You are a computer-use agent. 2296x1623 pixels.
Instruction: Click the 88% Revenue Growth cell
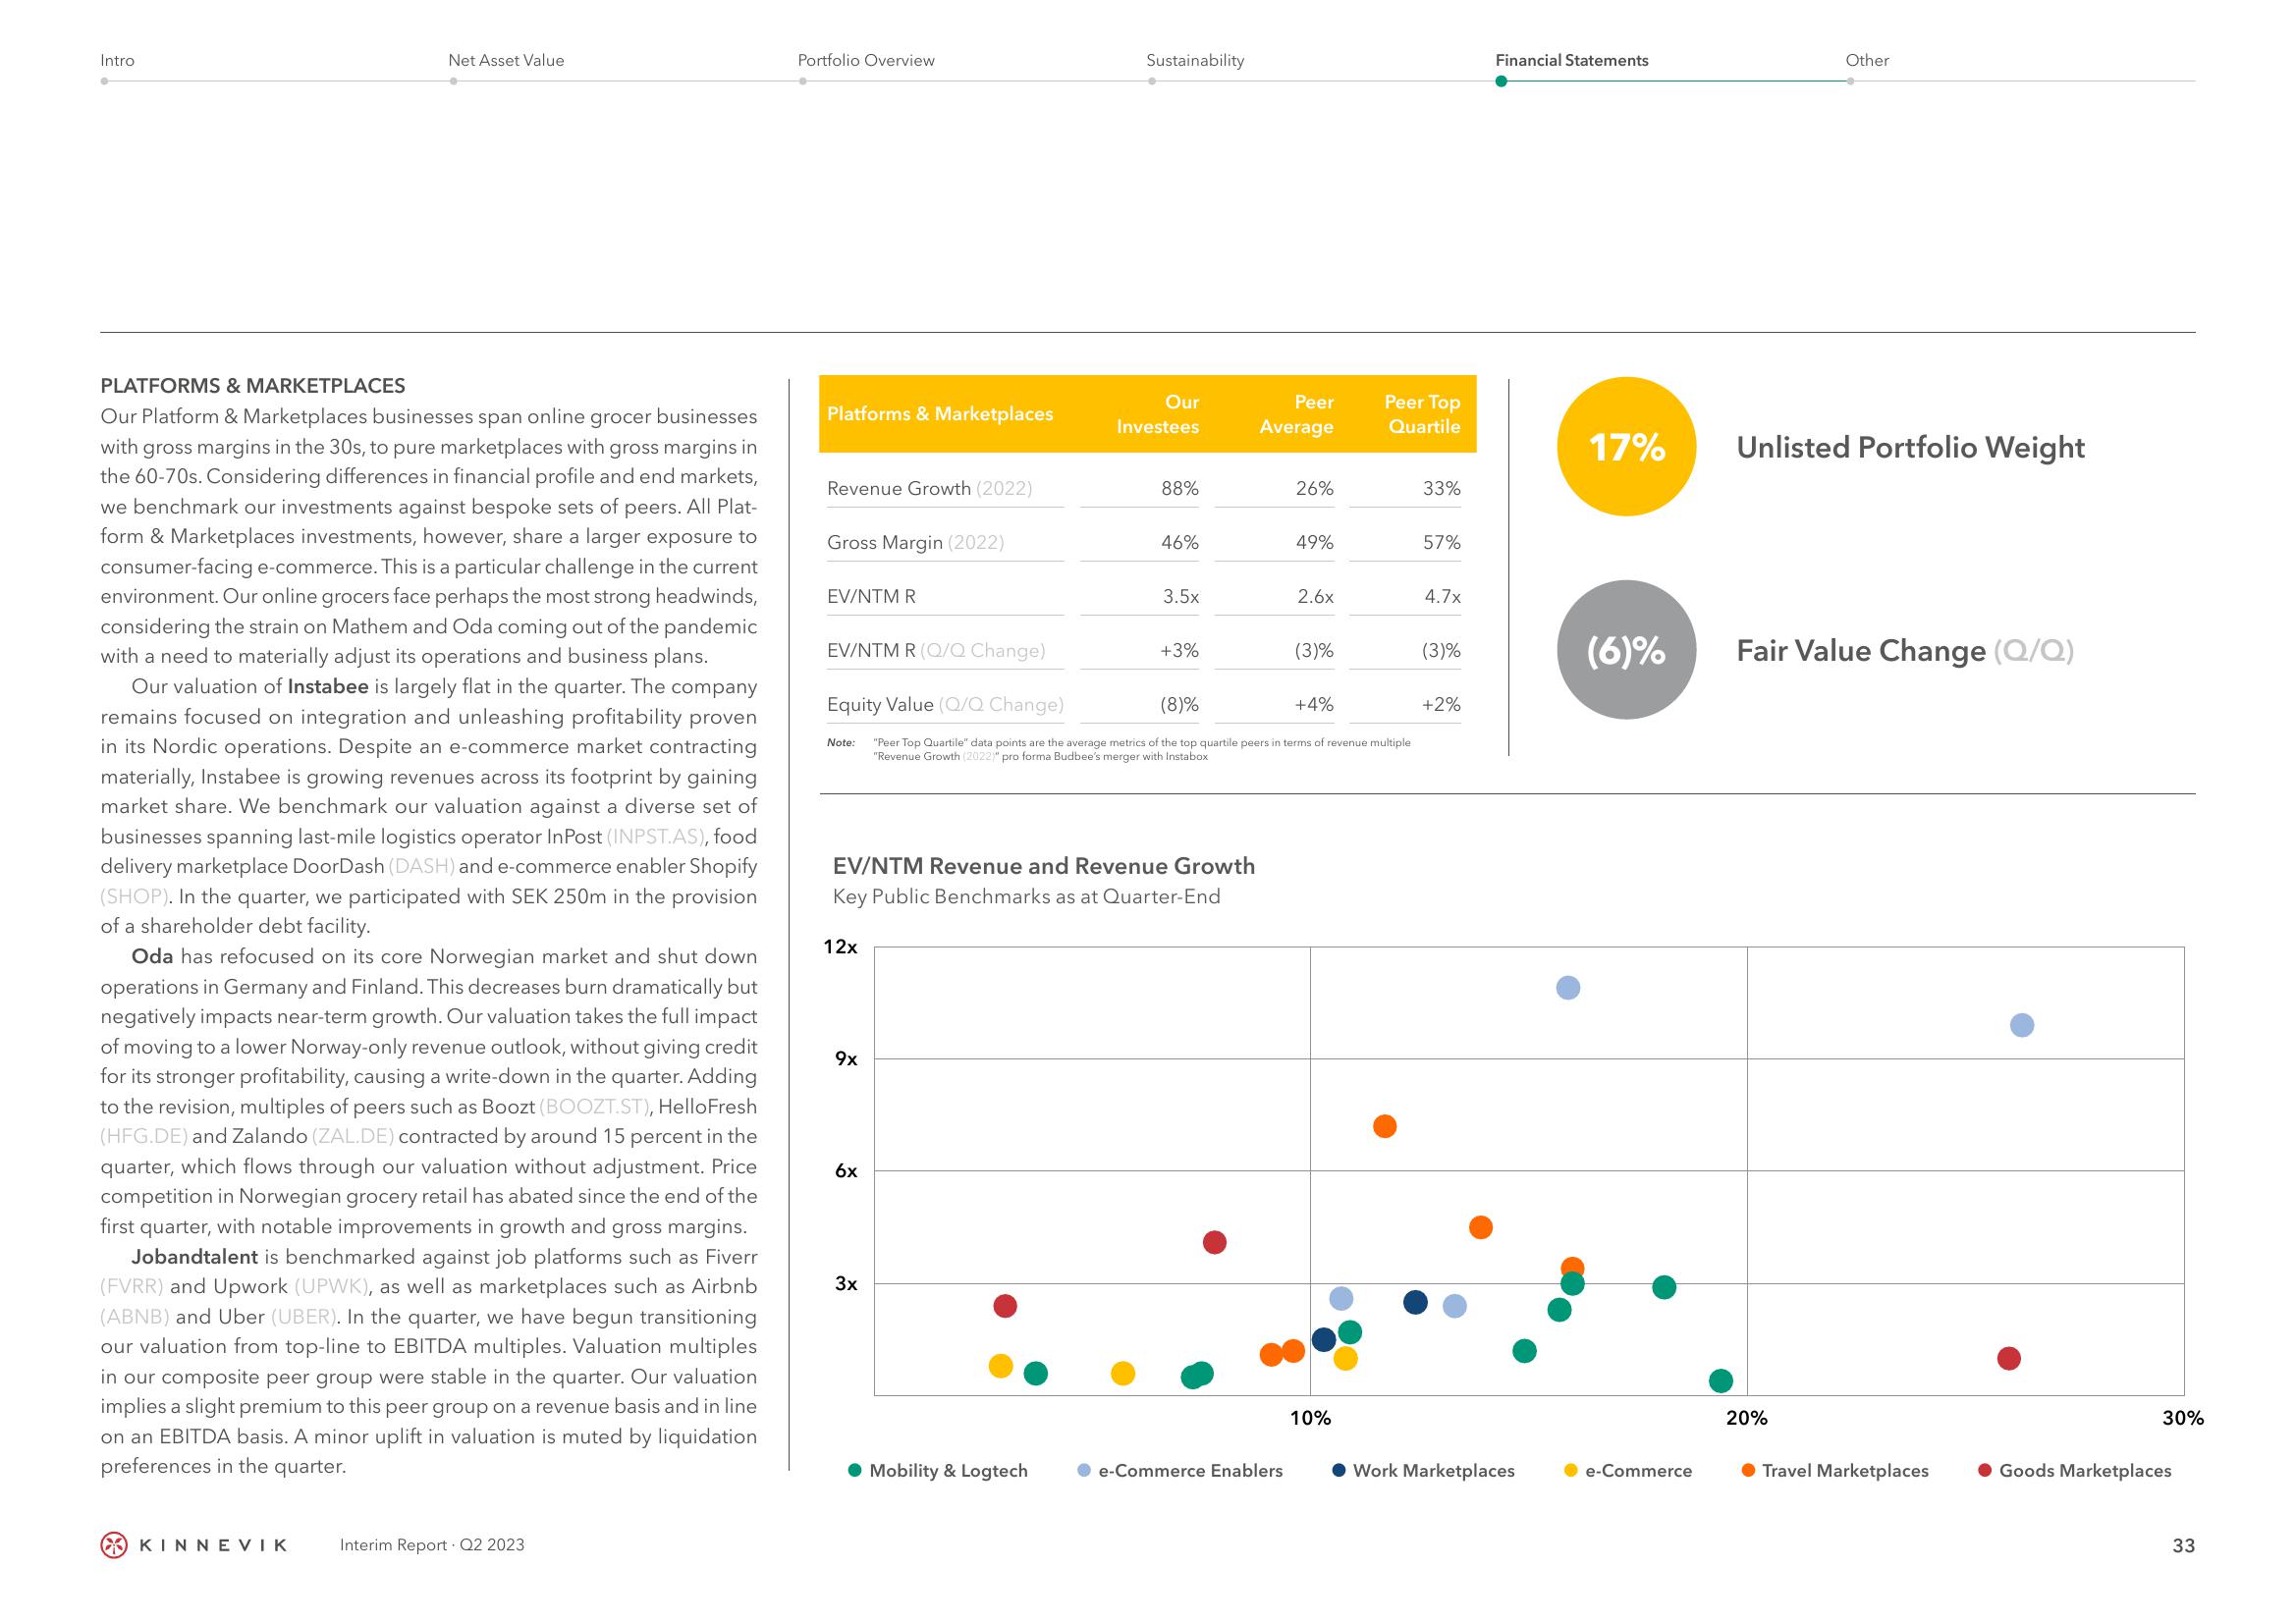1180,488
